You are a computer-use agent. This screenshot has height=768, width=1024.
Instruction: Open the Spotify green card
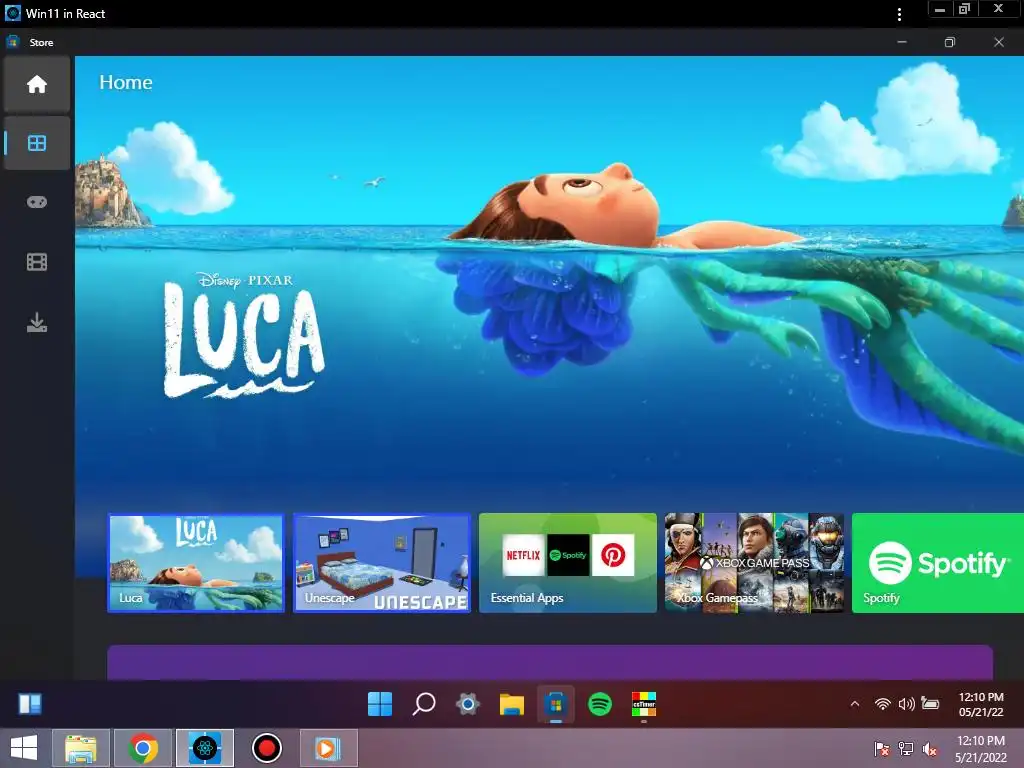(x=938, y=563)
